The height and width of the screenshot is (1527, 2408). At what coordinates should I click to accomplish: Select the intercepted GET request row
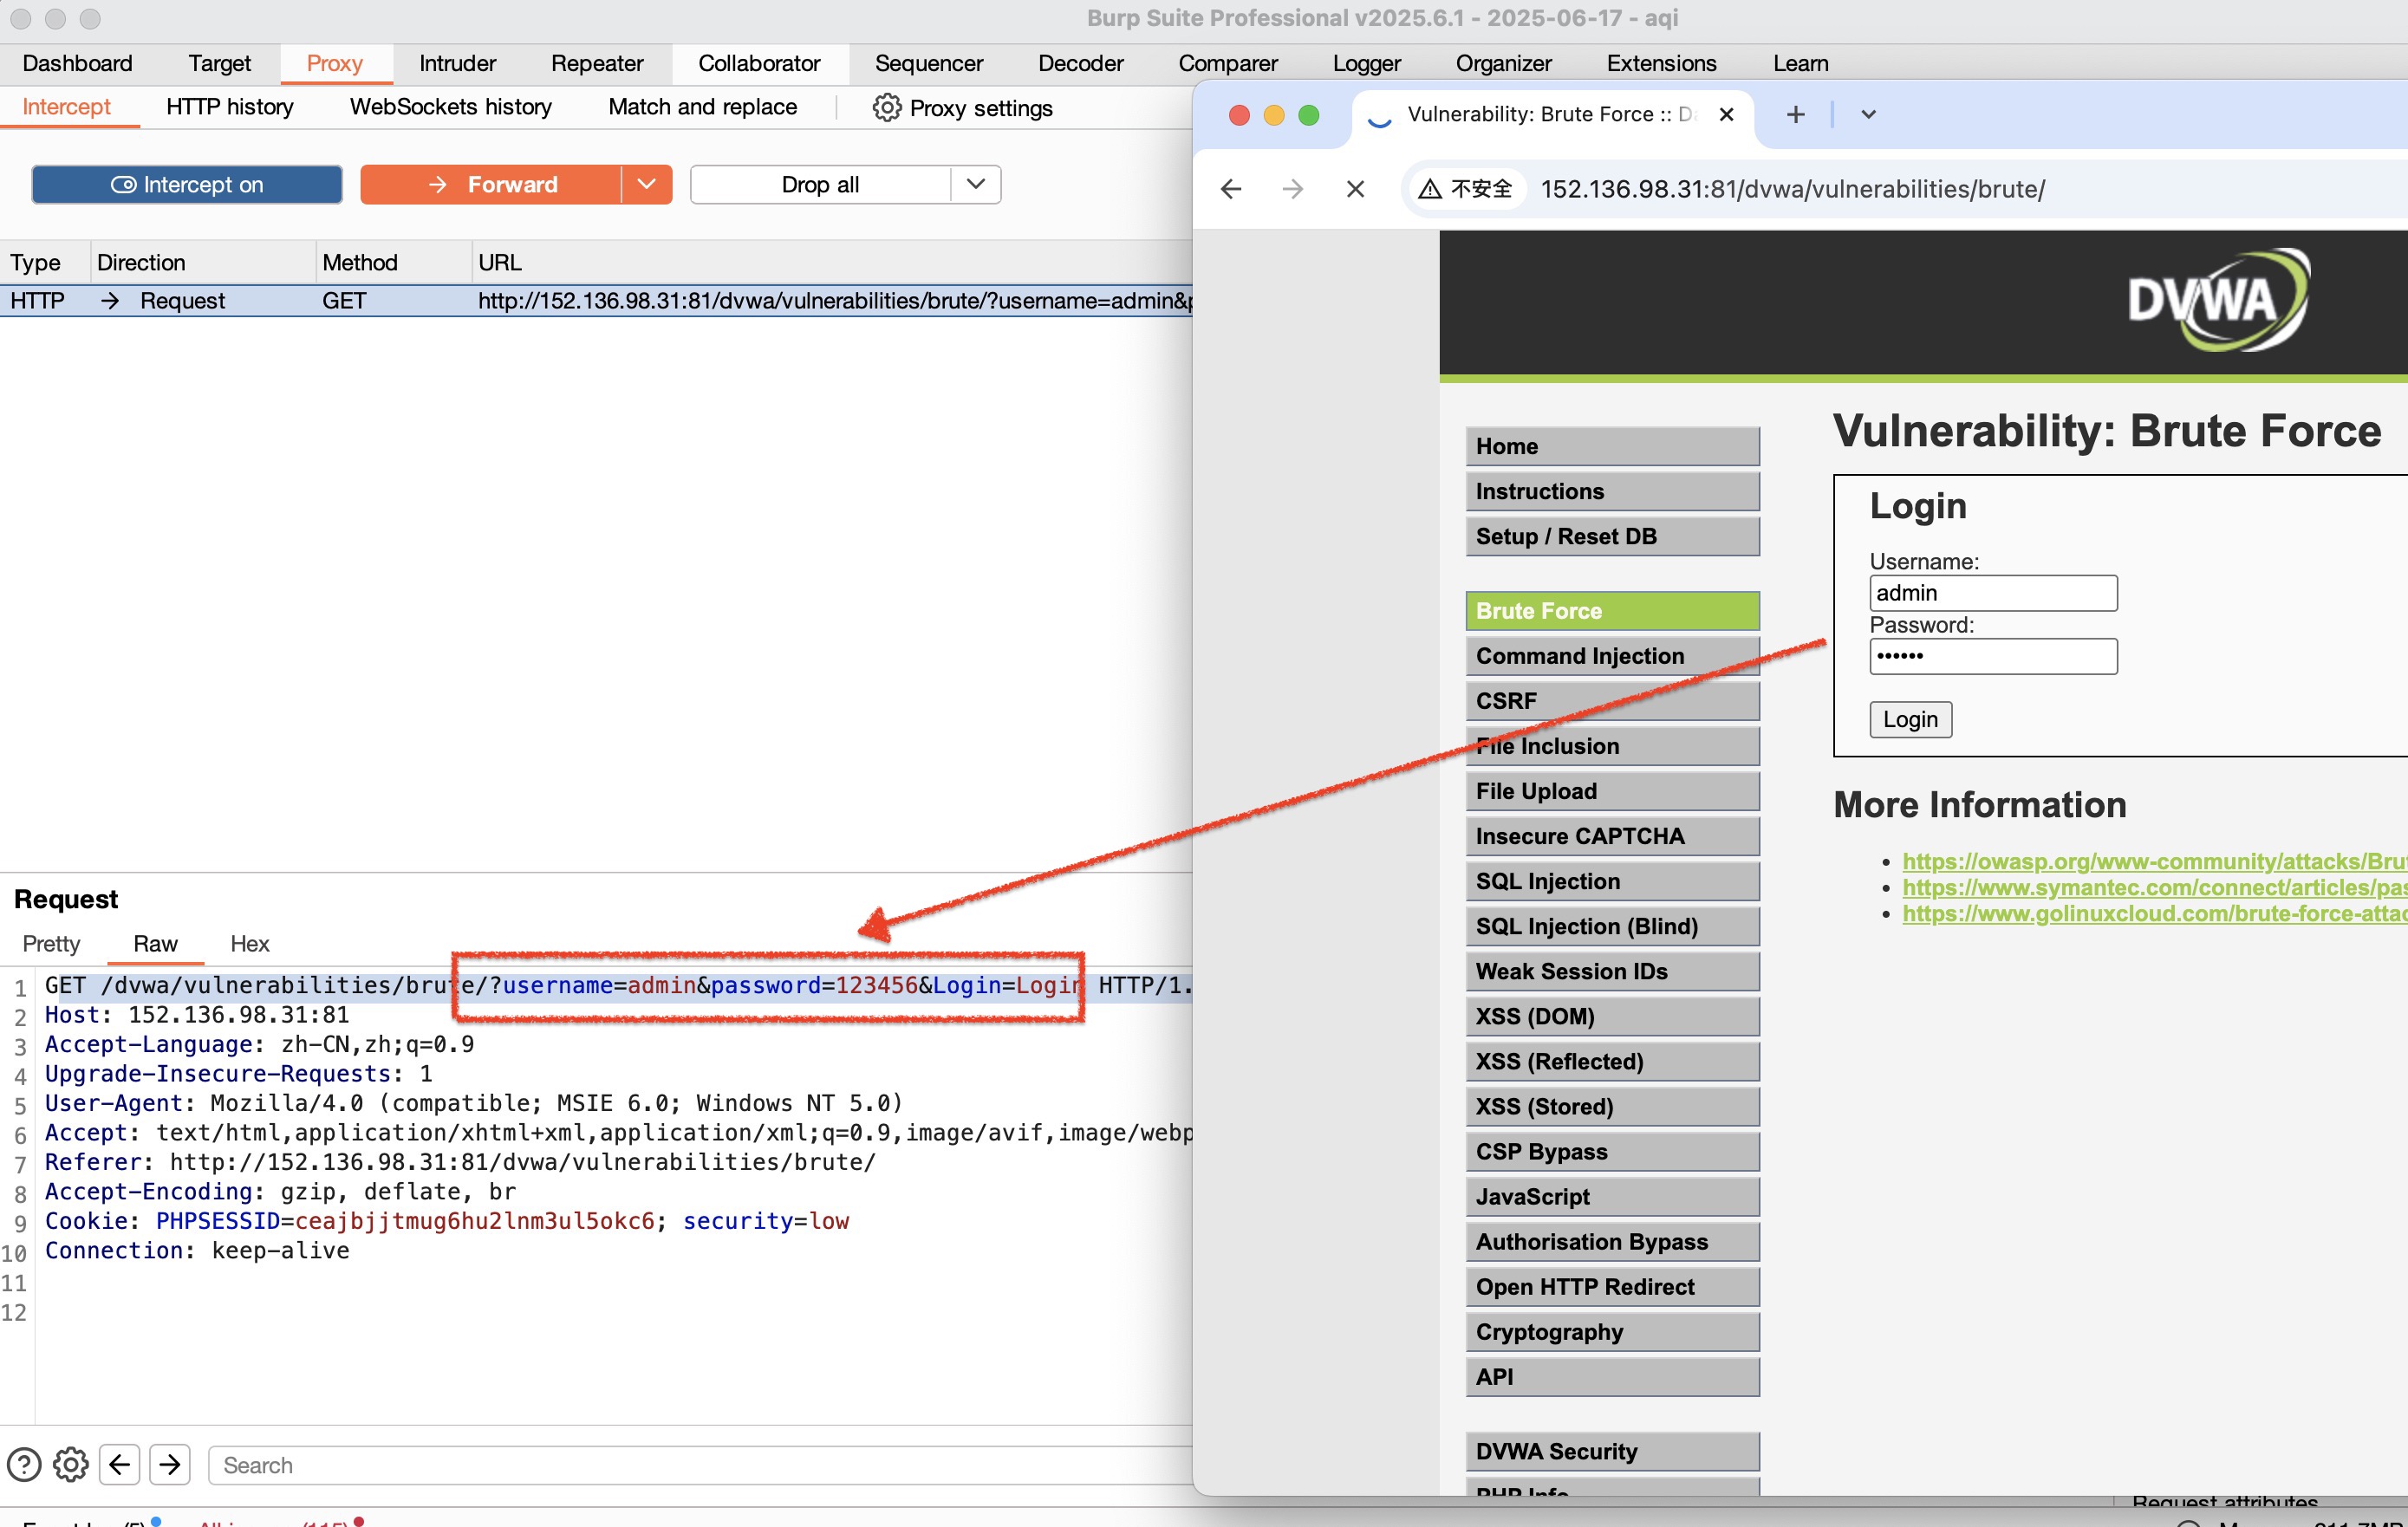(596, 301)
